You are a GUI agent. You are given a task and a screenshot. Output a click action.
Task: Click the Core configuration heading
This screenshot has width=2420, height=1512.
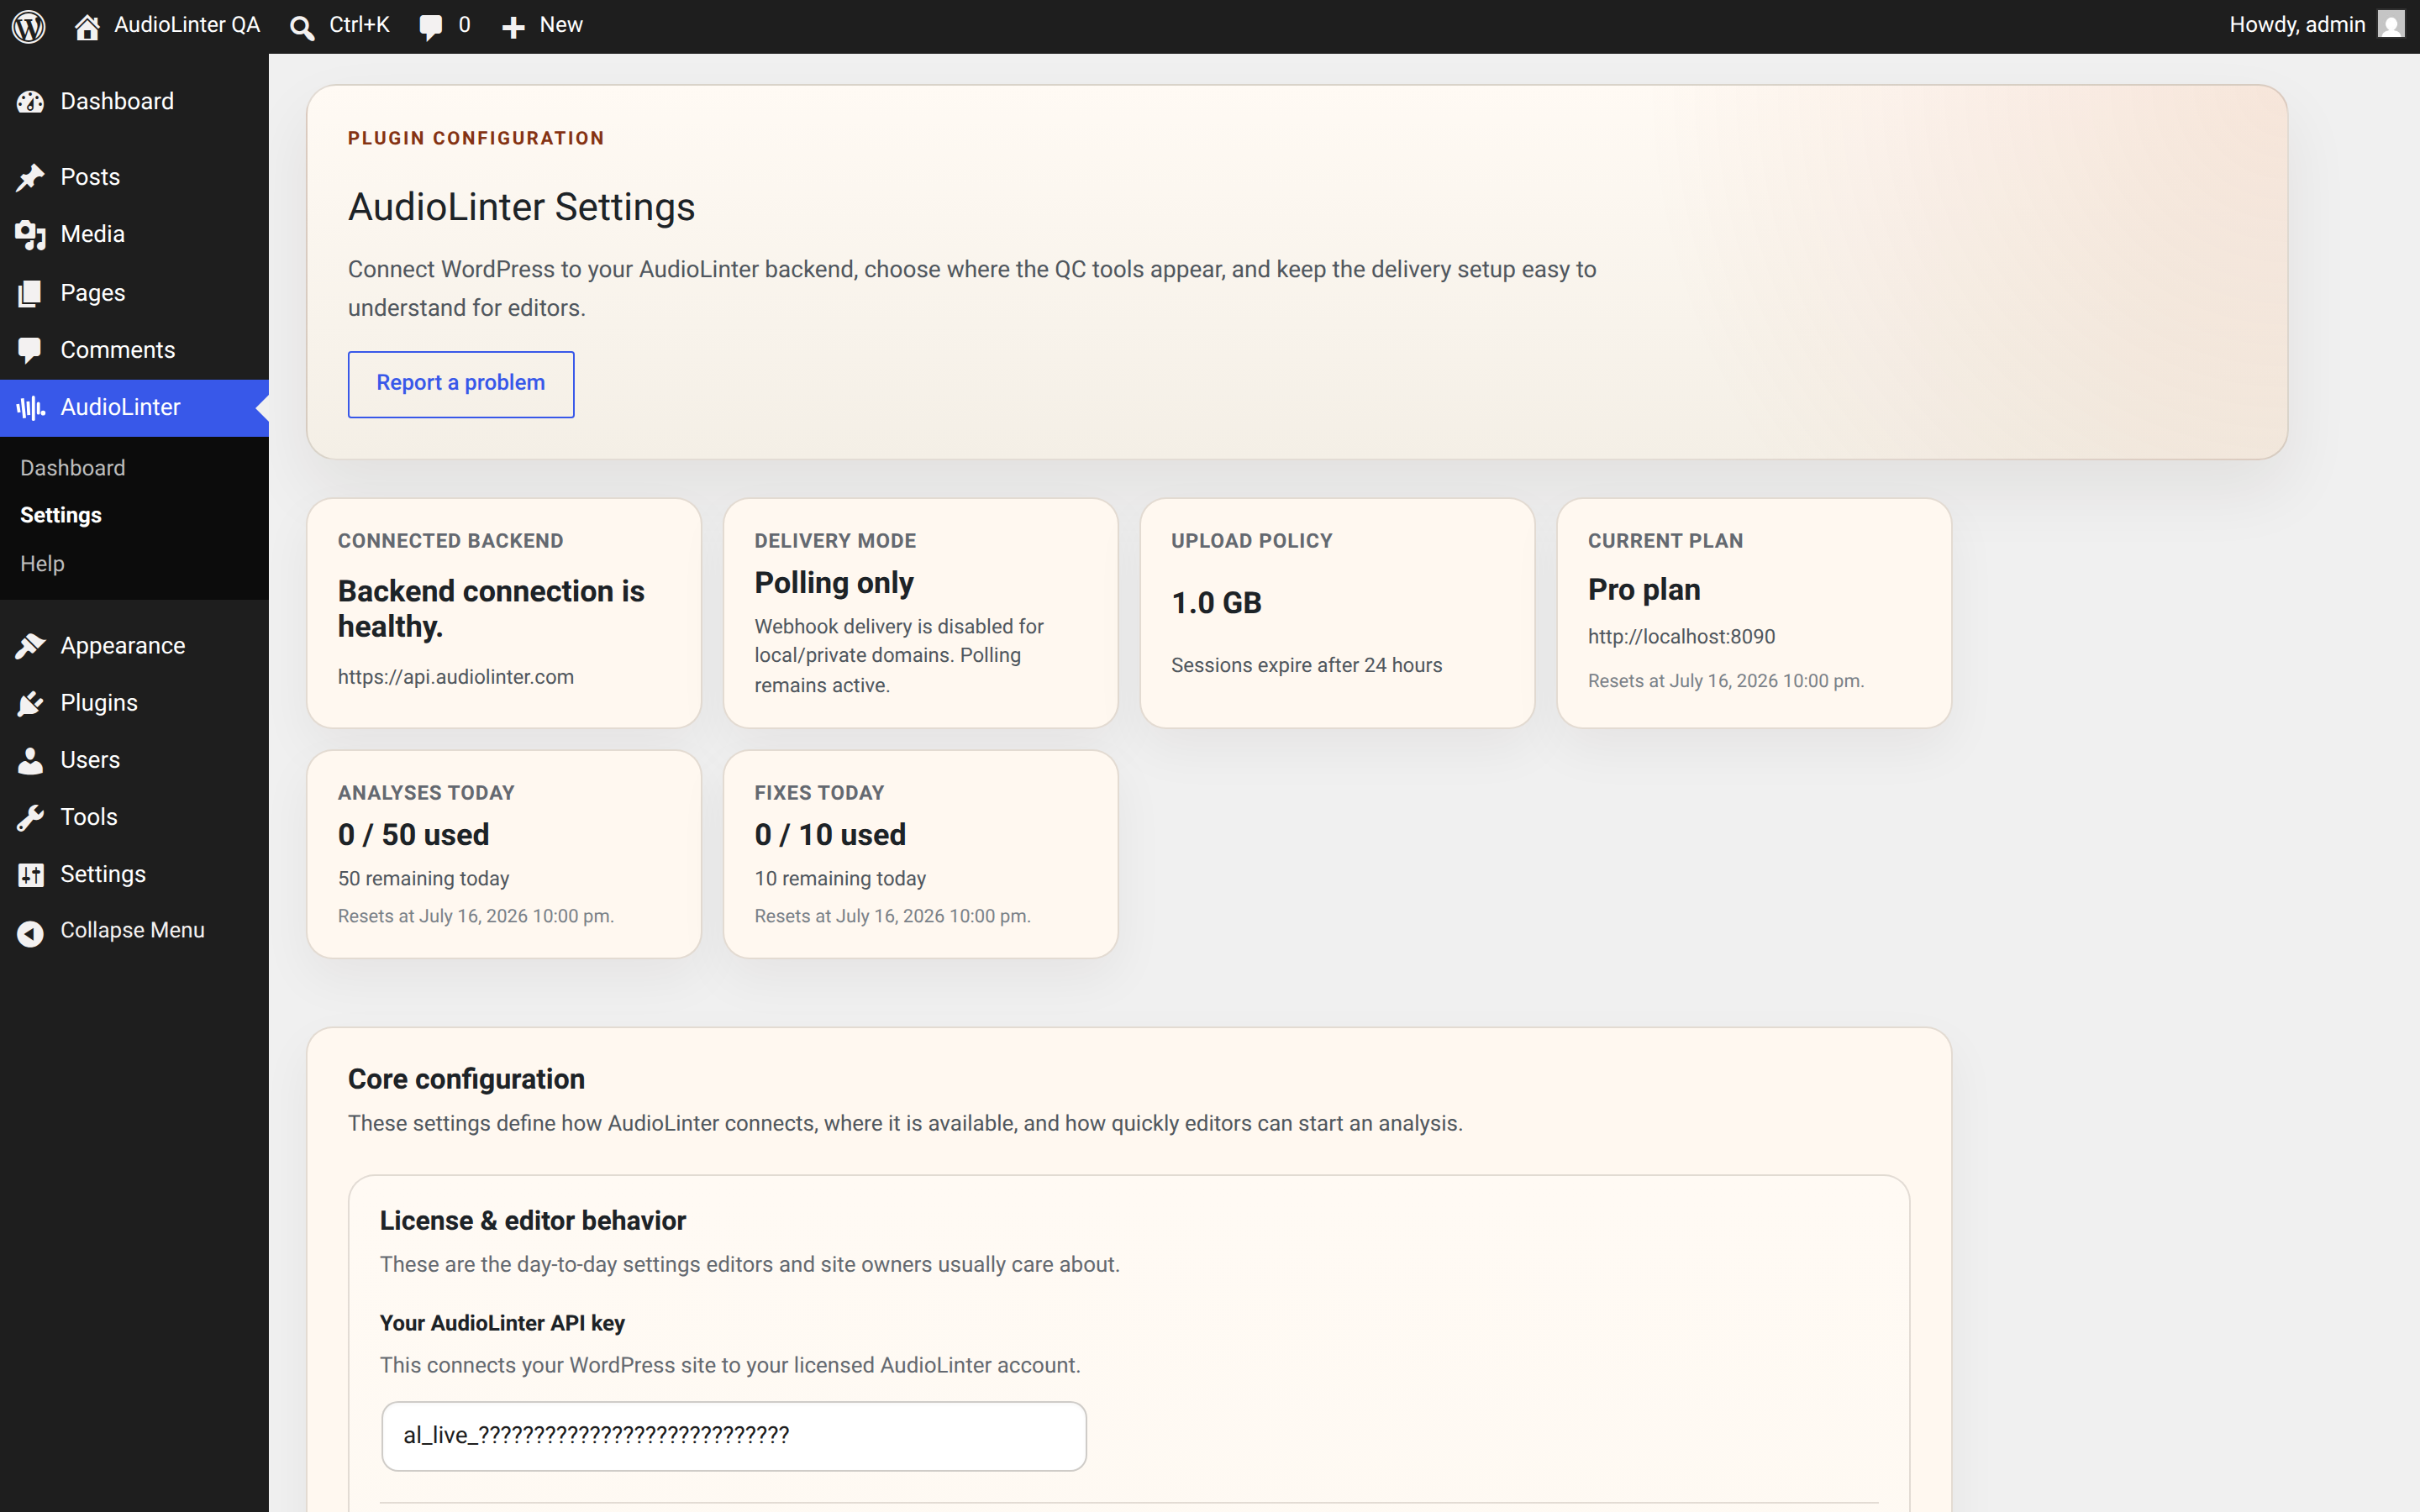click(466, 1079)
